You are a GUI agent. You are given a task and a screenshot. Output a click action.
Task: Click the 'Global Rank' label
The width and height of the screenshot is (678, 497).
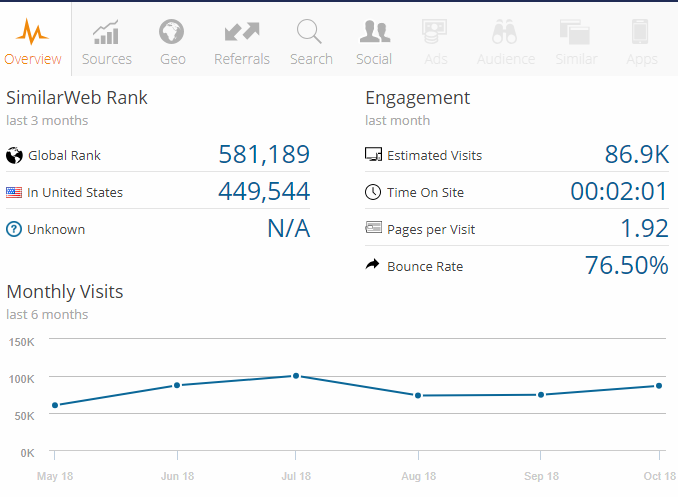pos(64,155)
